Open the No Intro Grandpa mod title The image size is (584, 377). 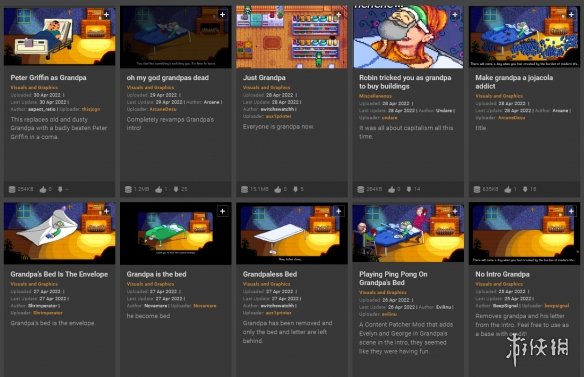(502, 274)
